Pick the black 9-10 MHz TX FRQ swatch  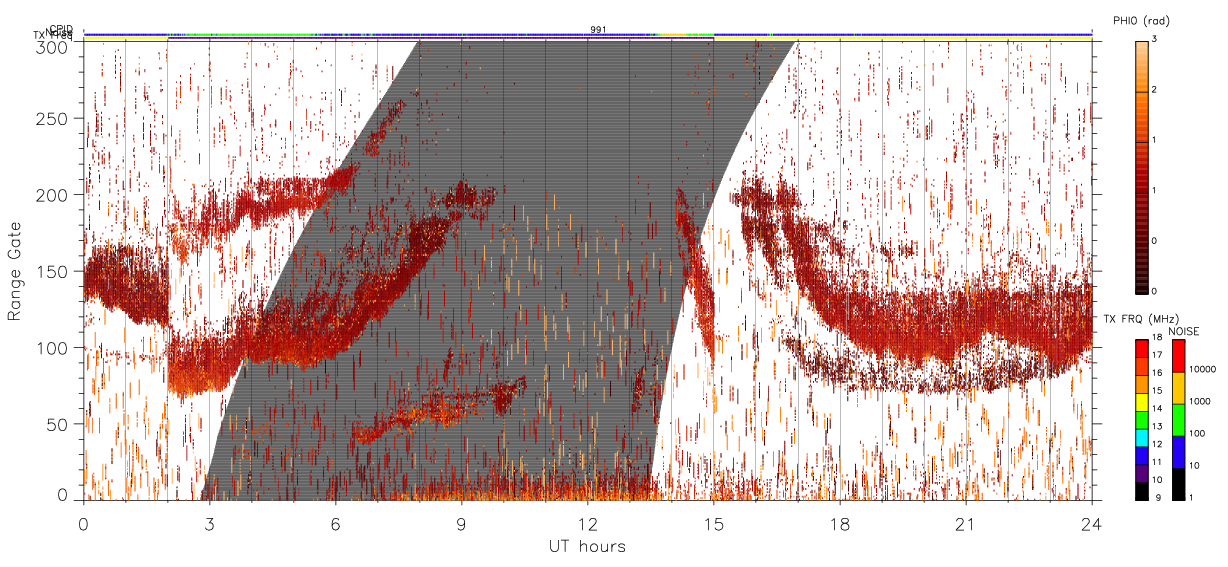click(1141, 490)
